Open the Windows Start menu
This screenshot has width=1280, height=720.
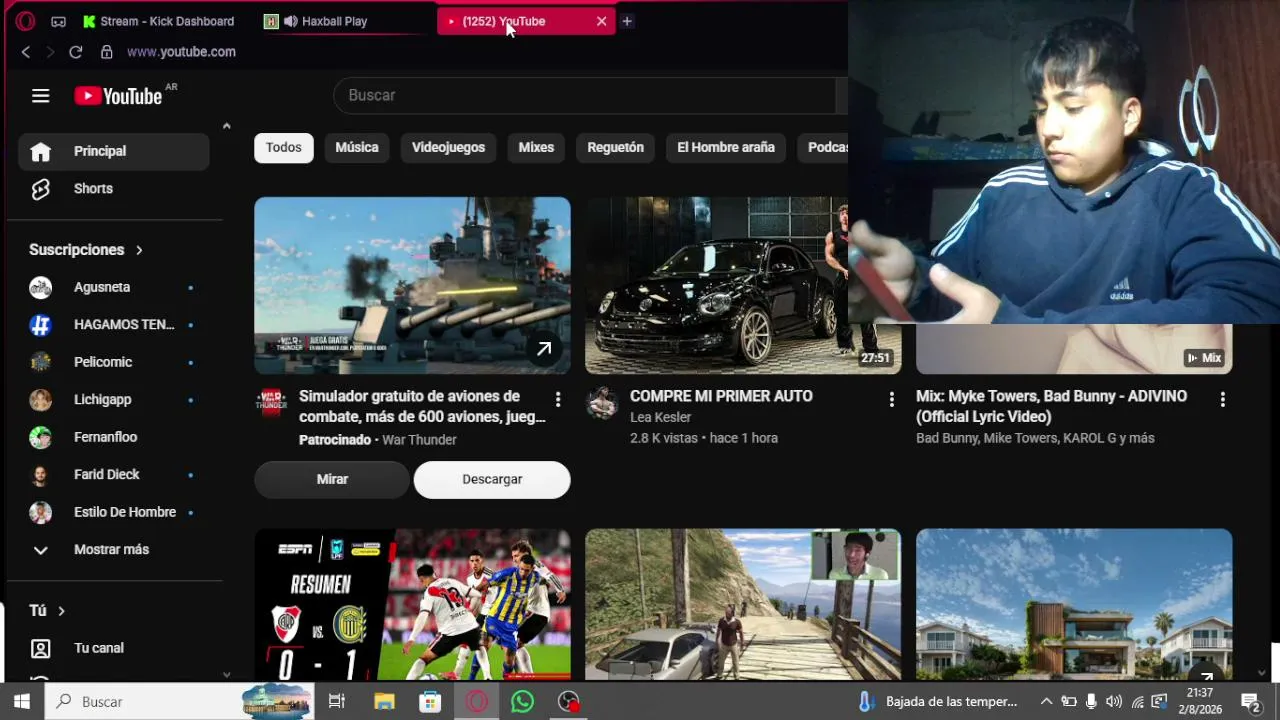click(22, 702)
